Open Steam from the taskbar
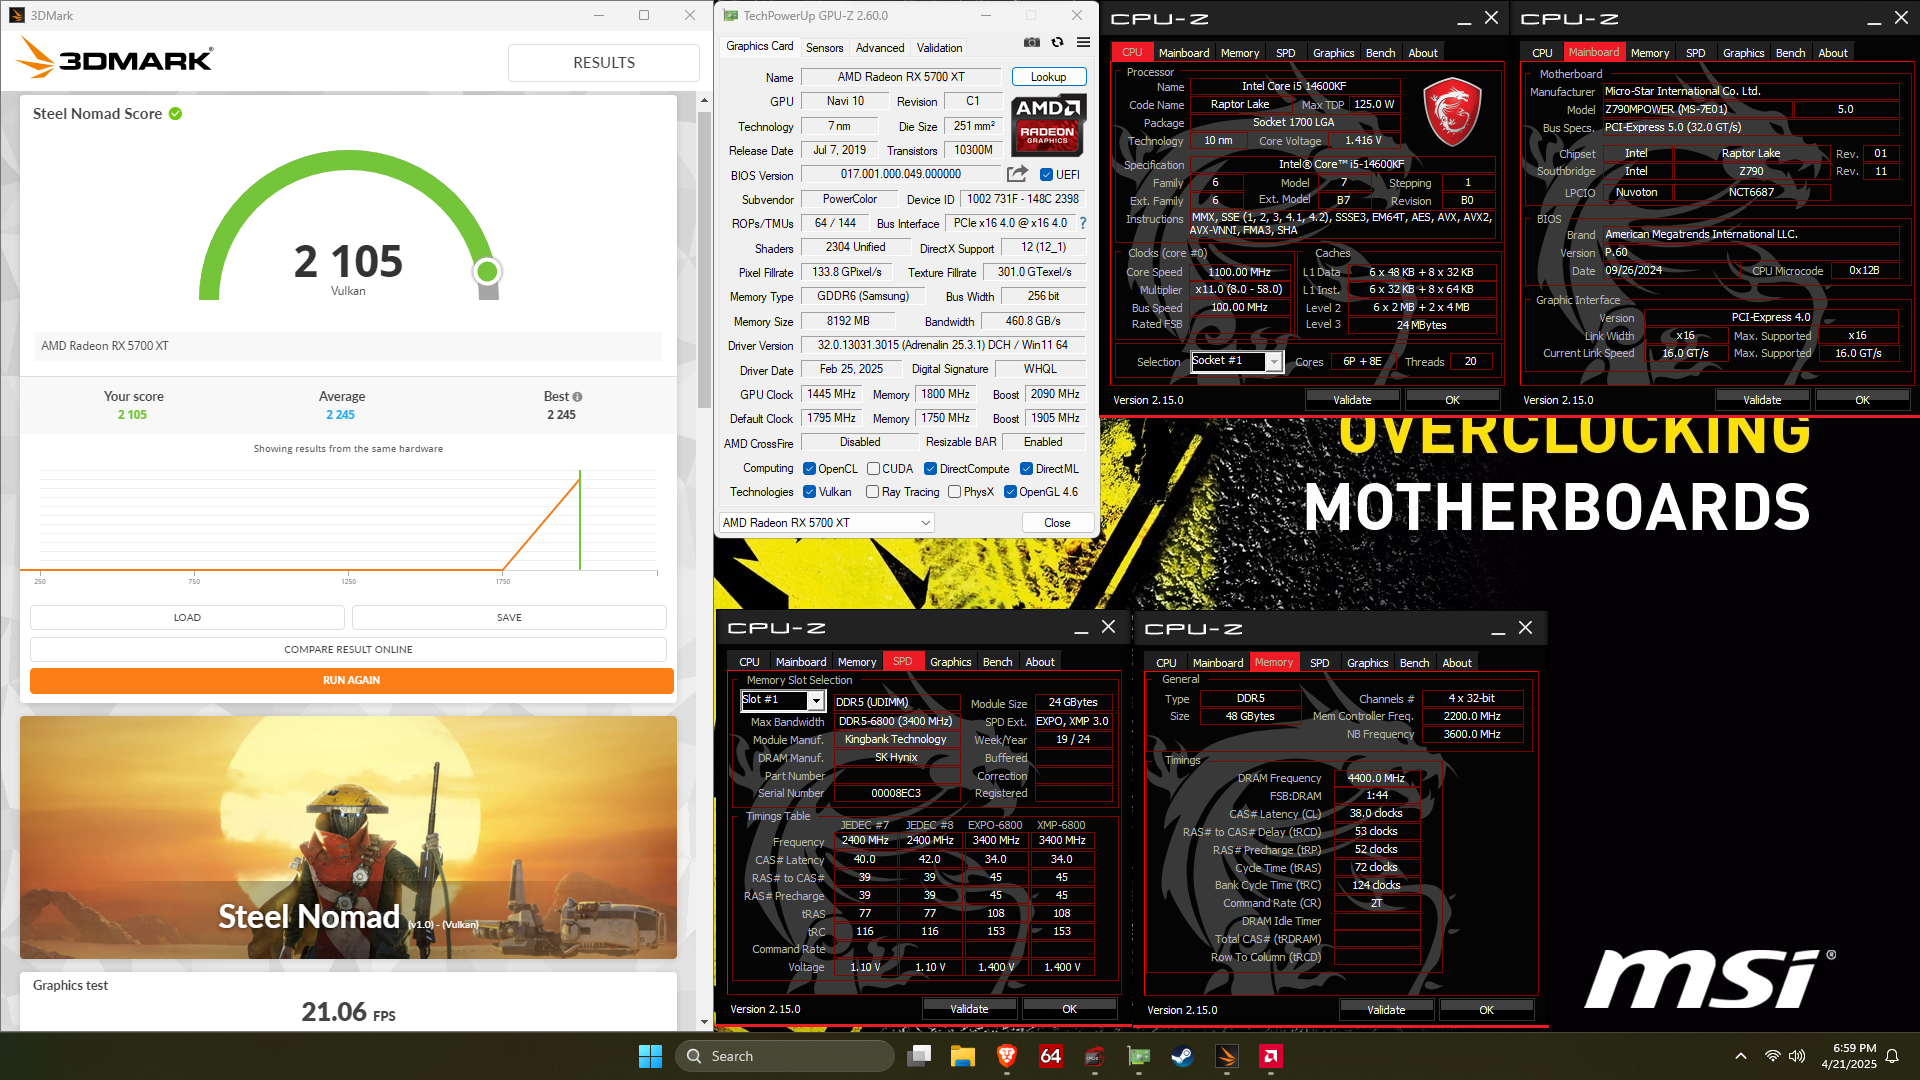 (x=1182, y=1056)
